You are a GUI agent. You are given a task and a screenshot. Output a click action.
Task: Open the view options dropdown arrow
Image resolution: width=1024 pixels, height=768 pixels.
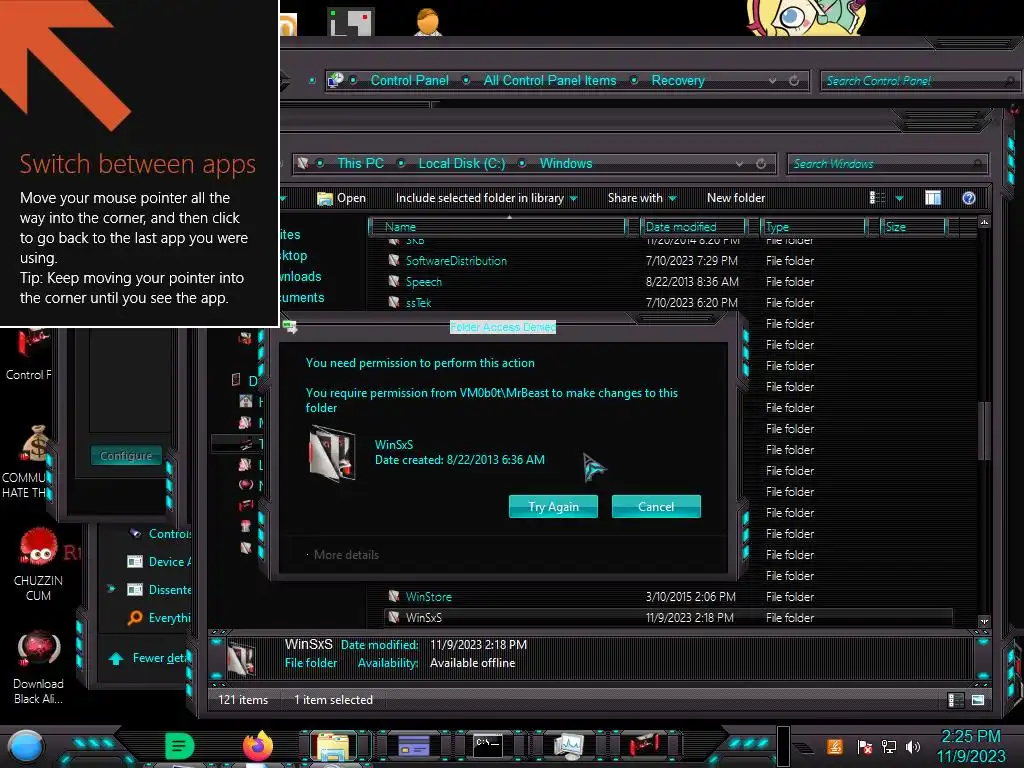pyautogui.click(x=899, y=198)
